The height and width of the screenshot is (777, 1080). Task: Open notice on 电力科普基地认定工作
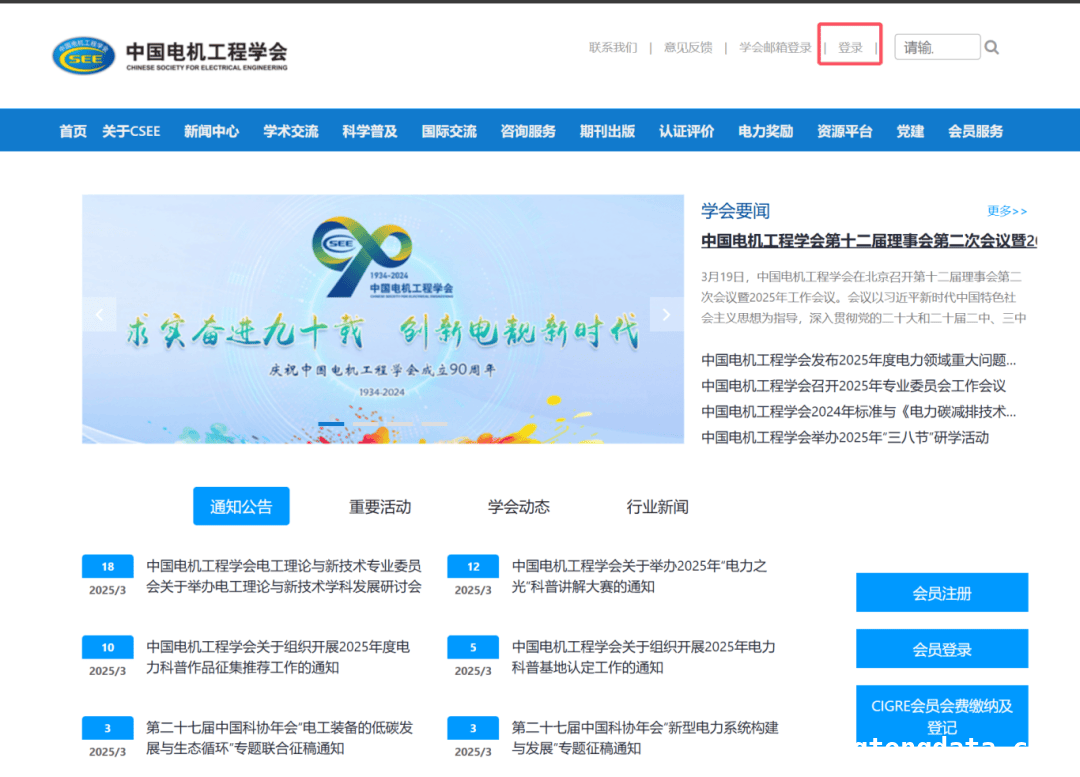pyautogui.click(x=643, y=657)
